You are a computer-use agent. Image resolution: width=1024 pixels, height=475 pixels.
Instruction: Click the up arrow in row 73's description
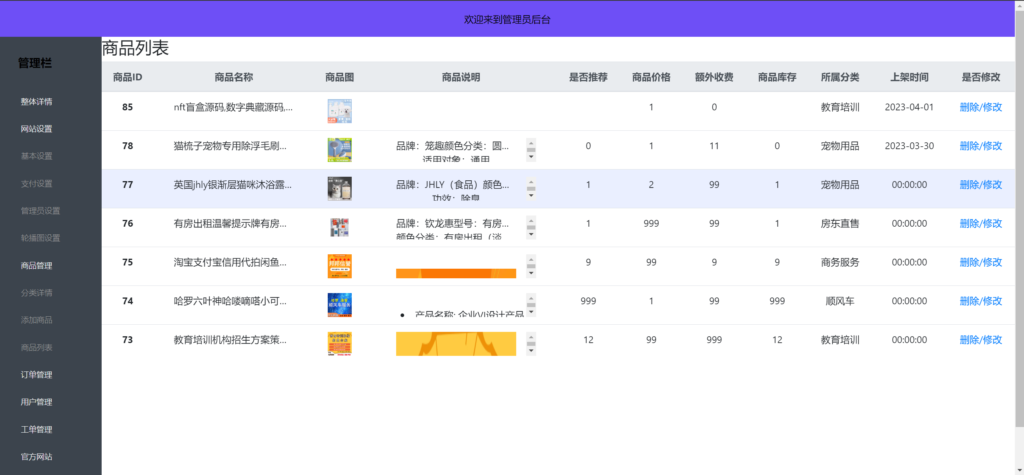coord(531,337)
